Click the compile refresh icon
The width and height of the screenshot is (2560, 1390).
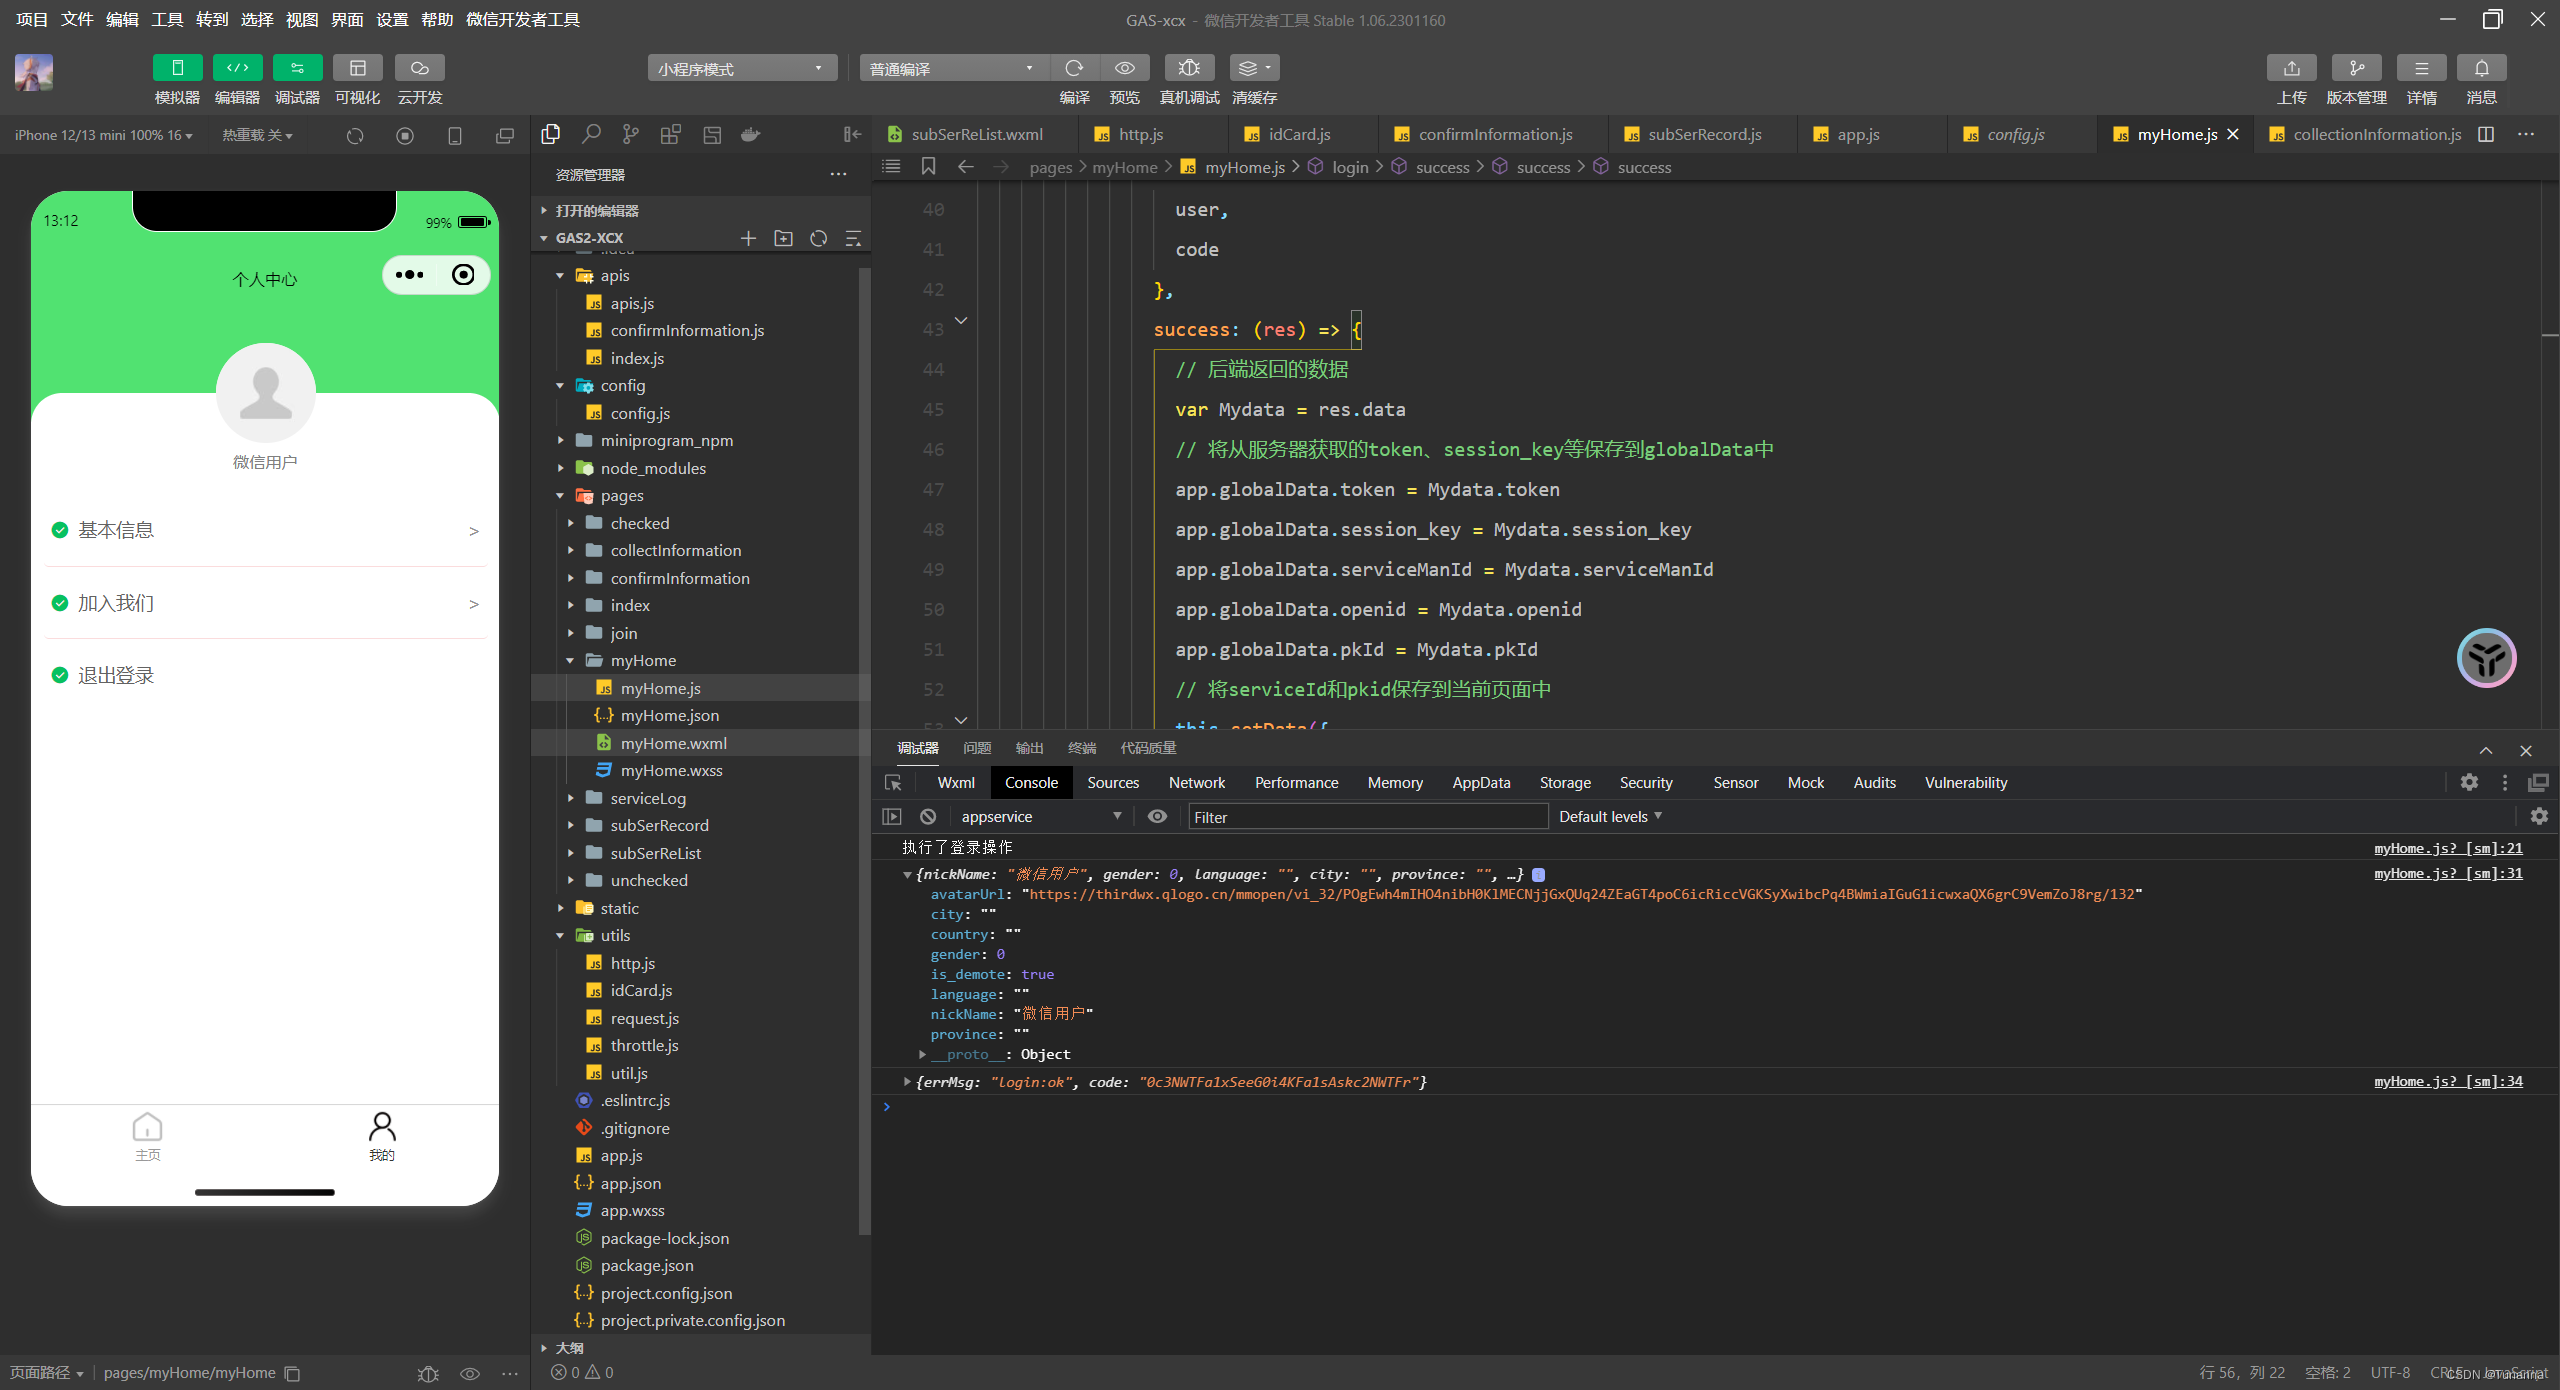coord(1074,68)
